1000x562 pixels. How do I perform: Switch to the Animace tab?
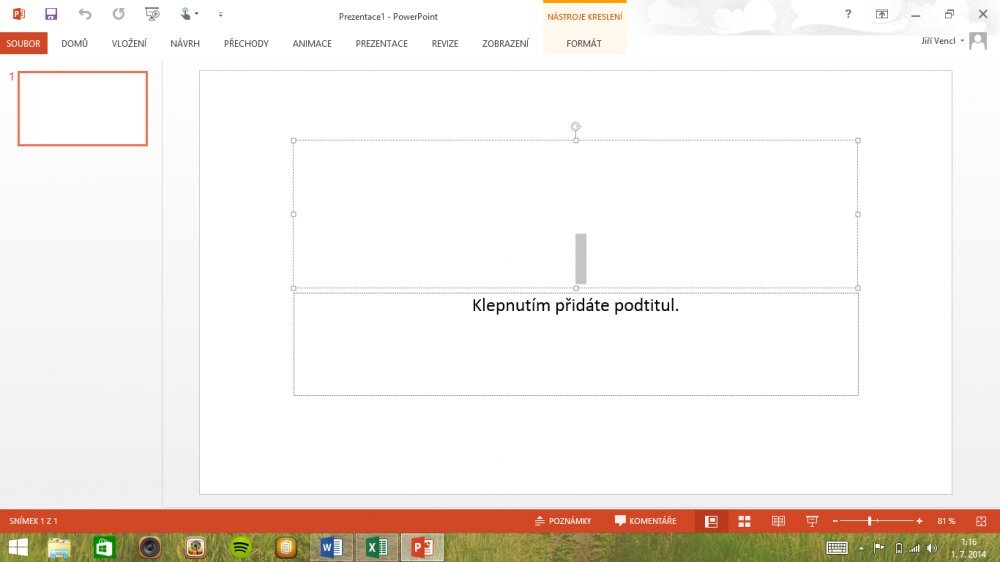tap(312, 44)
